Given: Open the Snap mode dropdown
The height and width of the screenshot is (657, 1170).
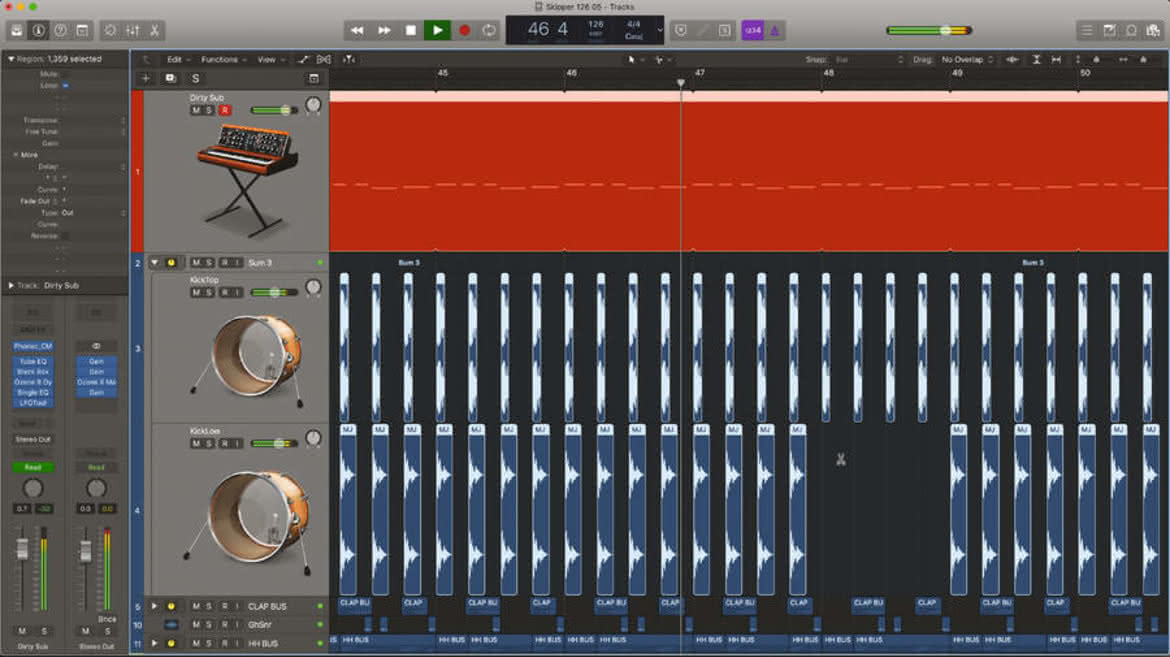Looking at the screenshot, I should click(x=869, y=60).
